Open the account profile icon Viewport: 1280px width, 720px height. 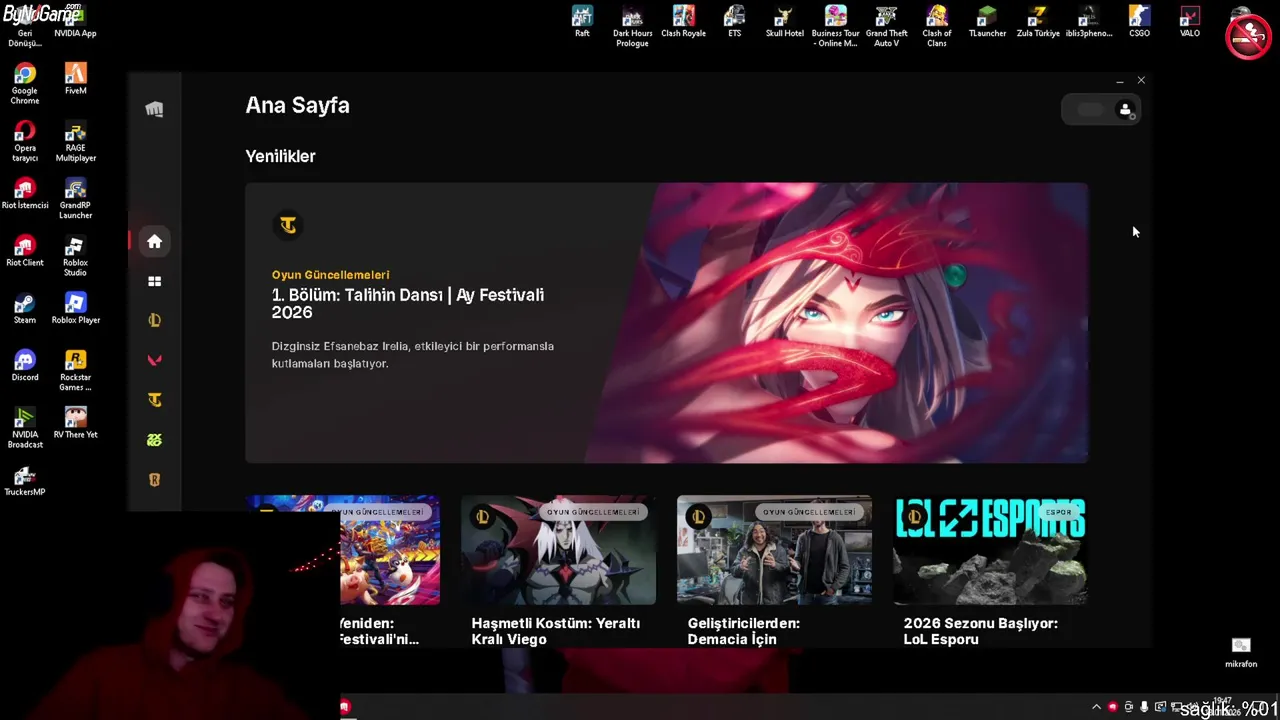coord(1125,110)
